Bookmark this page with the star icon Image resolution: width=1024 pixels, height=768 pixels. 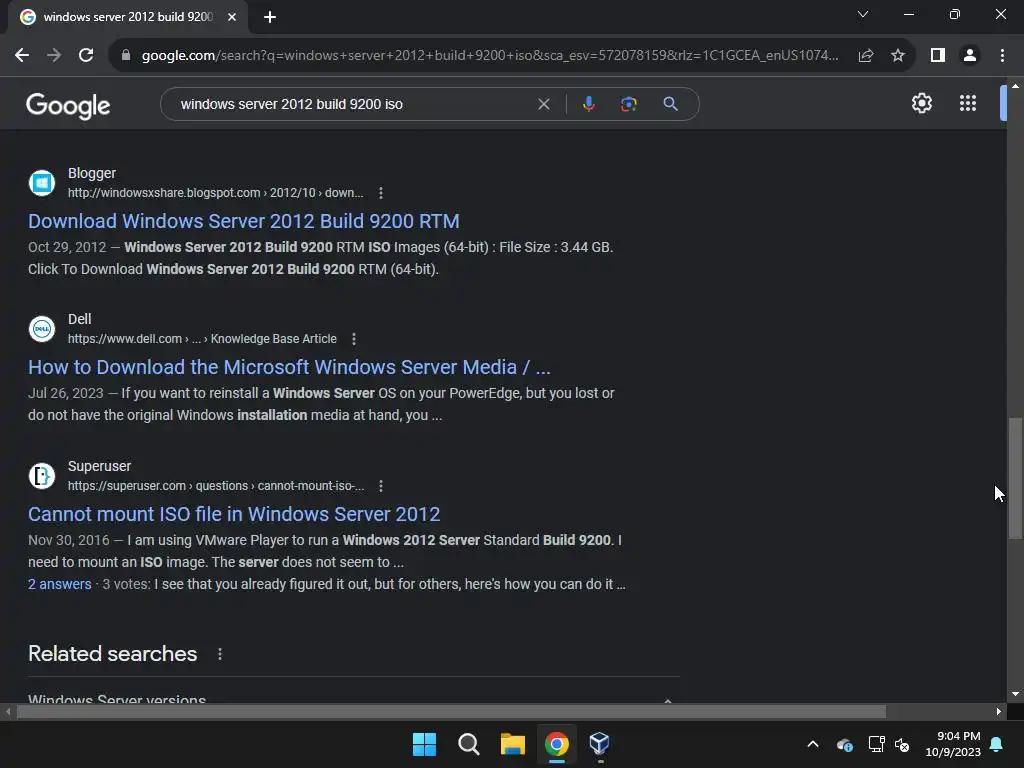(x=898, y=56)
